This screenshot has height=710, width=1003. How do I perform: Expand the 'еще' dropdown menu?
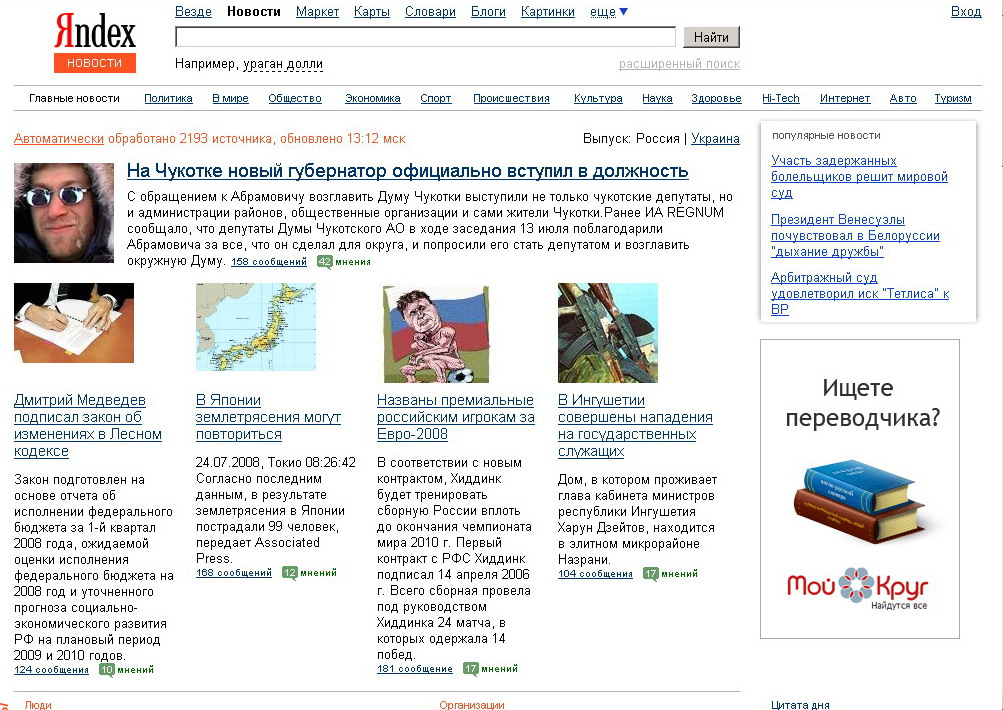coord(609,12)
